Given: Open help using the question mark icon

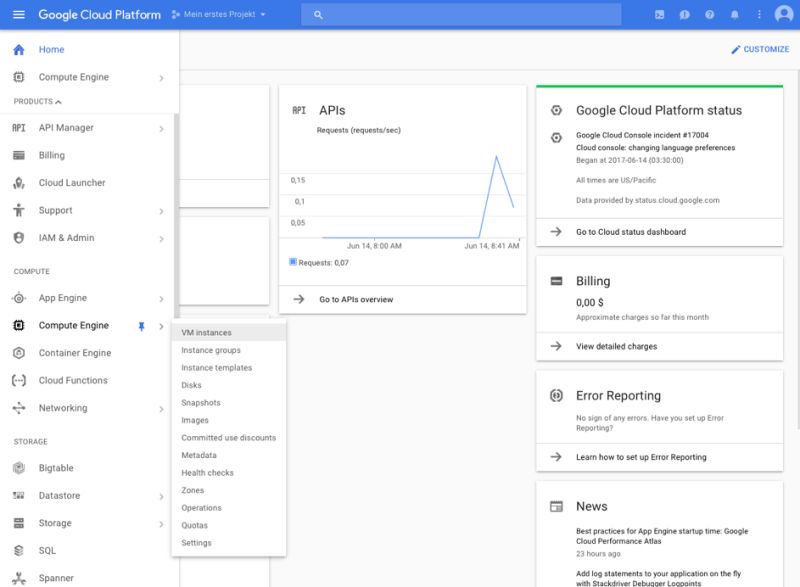Looking at the screenshot, I should point(710,14).
